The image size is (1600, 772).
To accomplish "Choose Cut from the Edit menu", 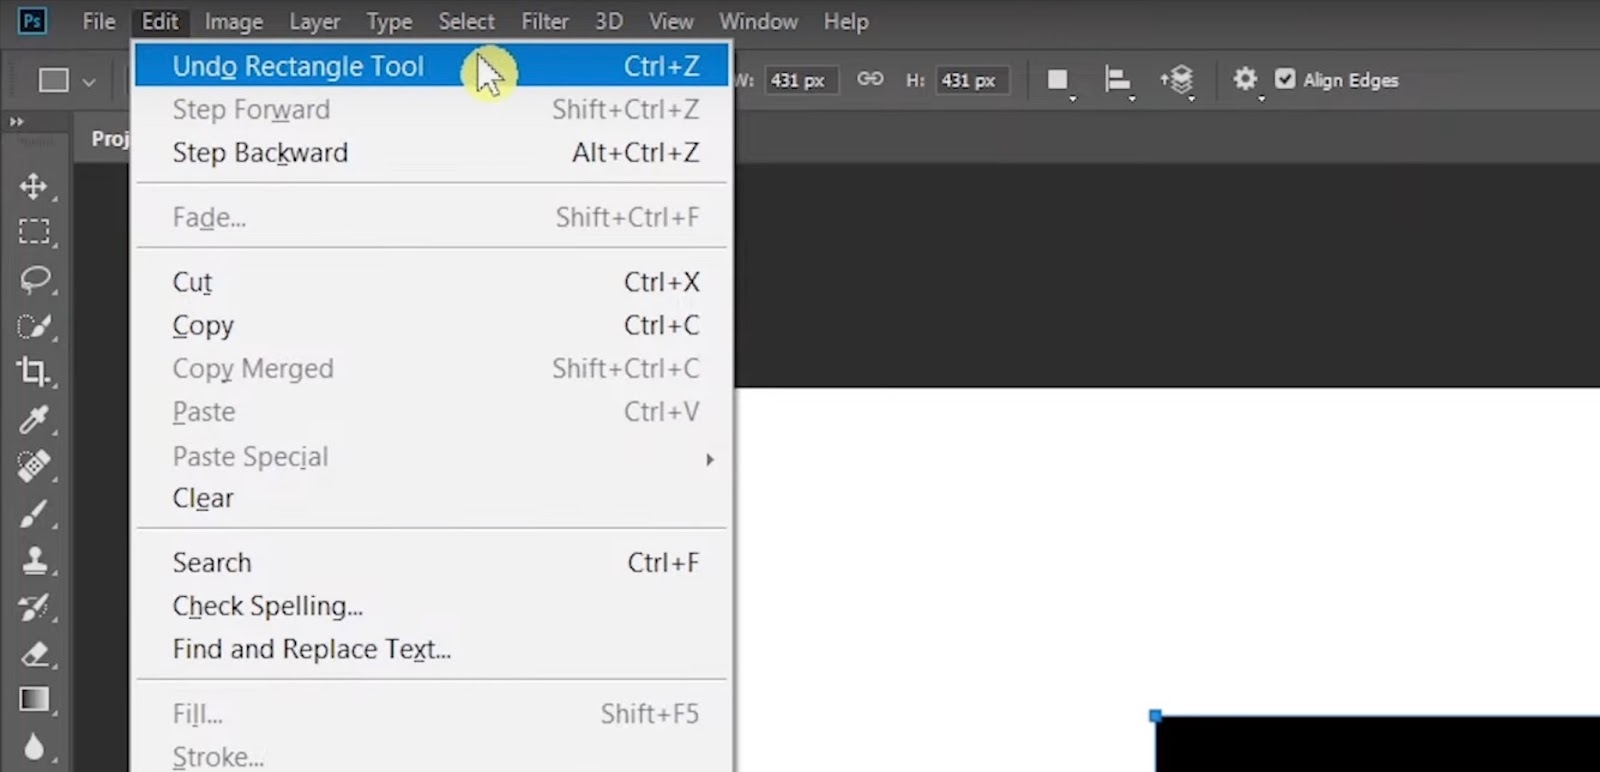I will [432, 282].
